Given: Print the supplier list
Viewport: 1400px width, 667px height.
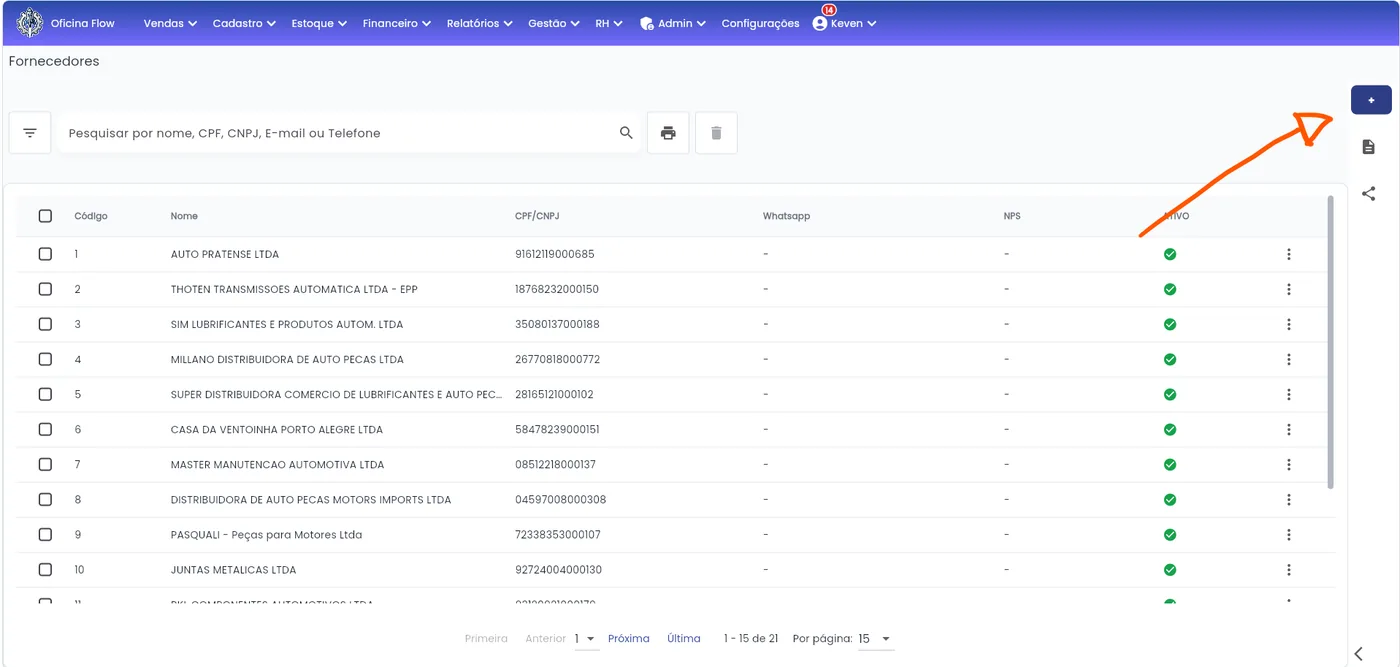Looking at the screenshot, I should pyautogui.click(x=668, y=133).
